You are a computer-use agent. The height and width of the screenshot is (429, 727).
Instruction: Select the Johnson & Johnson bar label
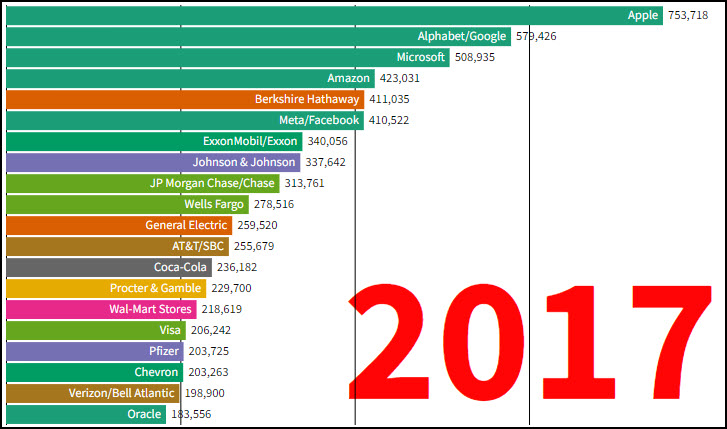(x=244, y=162)
